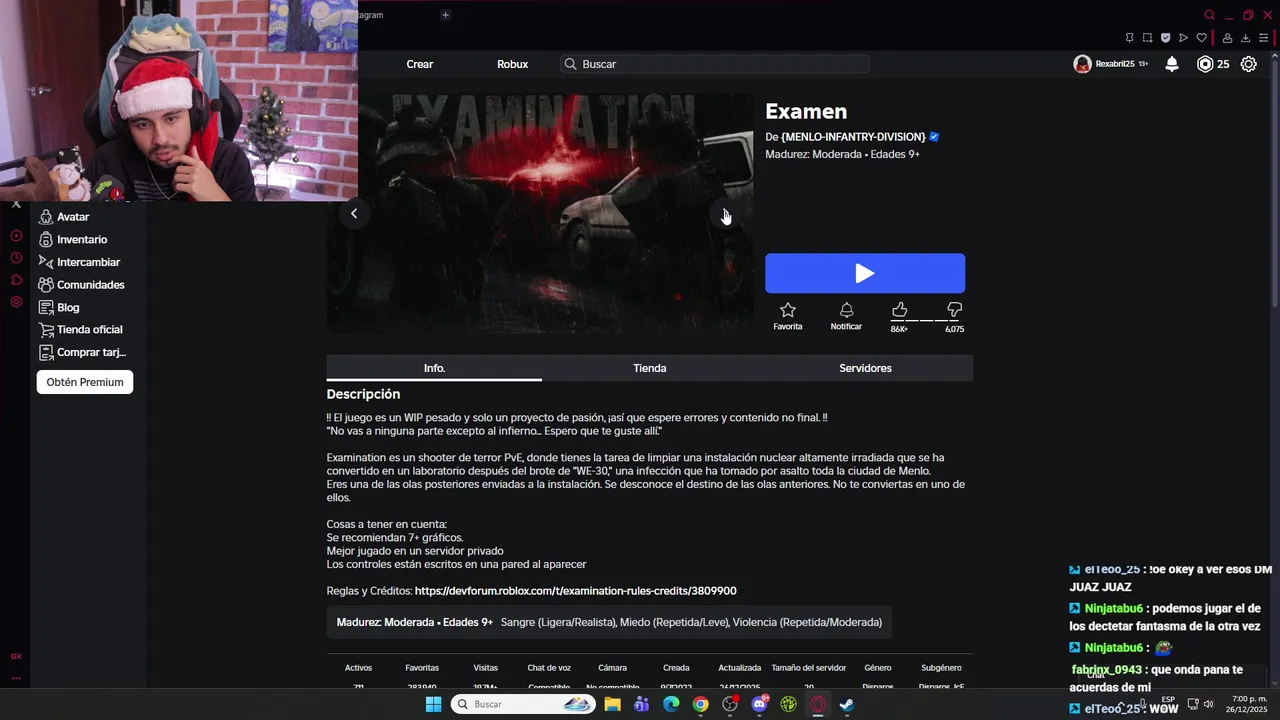The width and height of the screenshot is (1280, 720).
Task: Open the Windows Start button
Action: (433, 704)
